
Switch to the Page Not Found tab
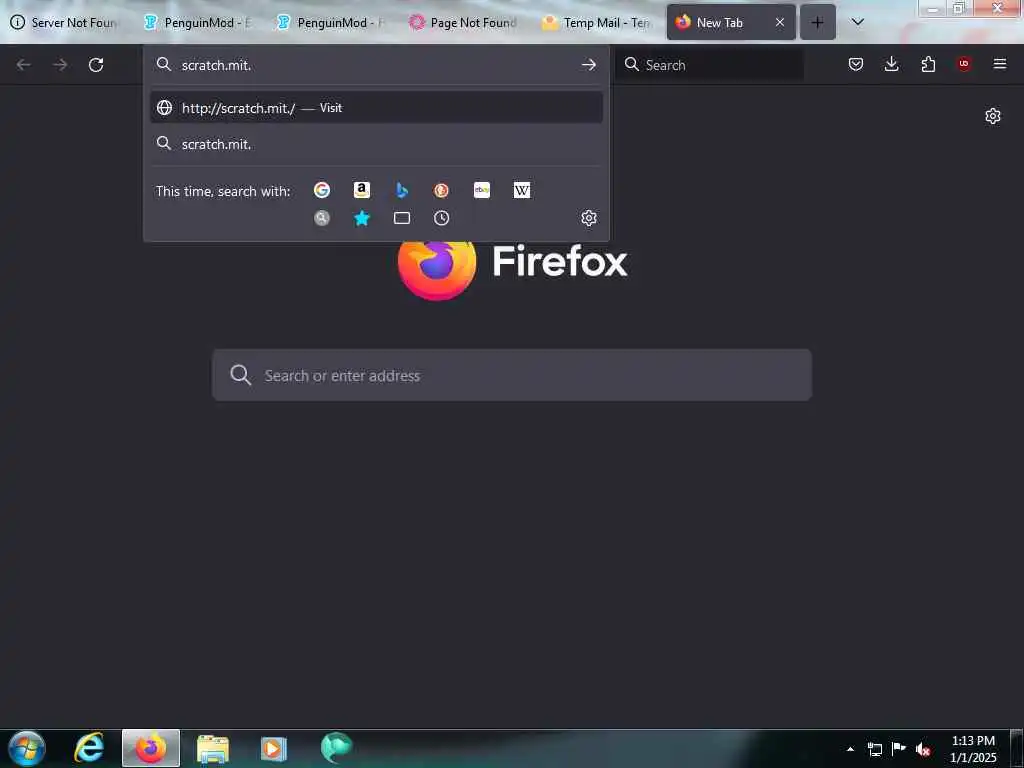click(x=465, y=22)
